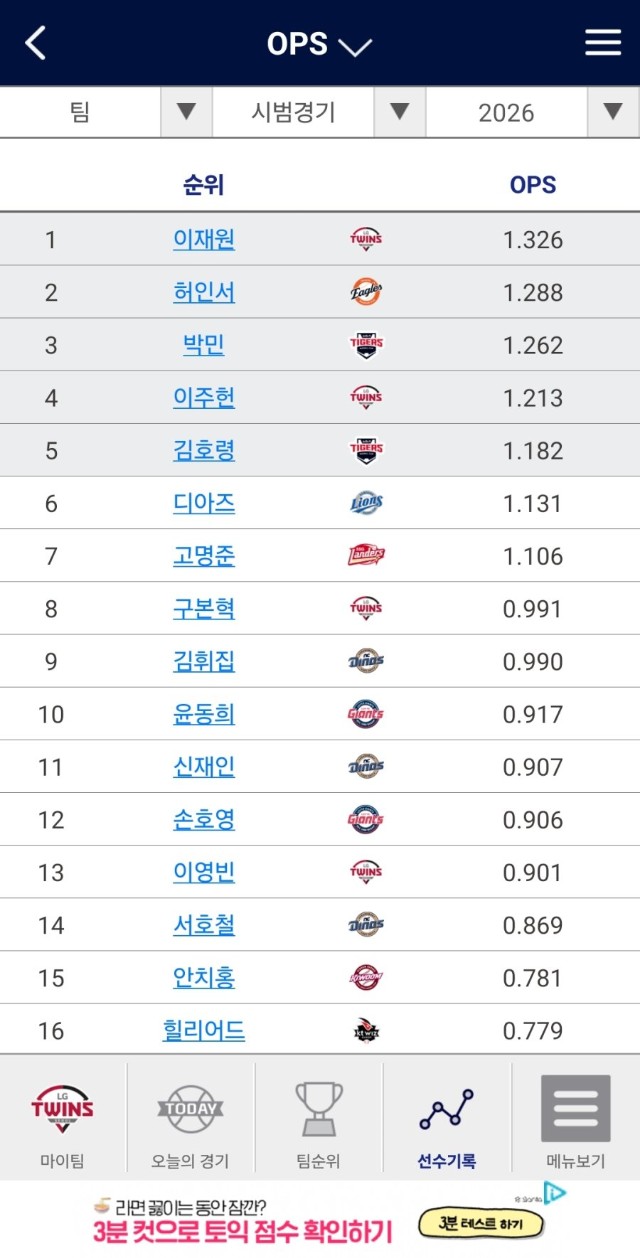Tap the trophy team rankings icon
The height and width of the screenshot is (1258, 640).
(x=319, y=1108)
